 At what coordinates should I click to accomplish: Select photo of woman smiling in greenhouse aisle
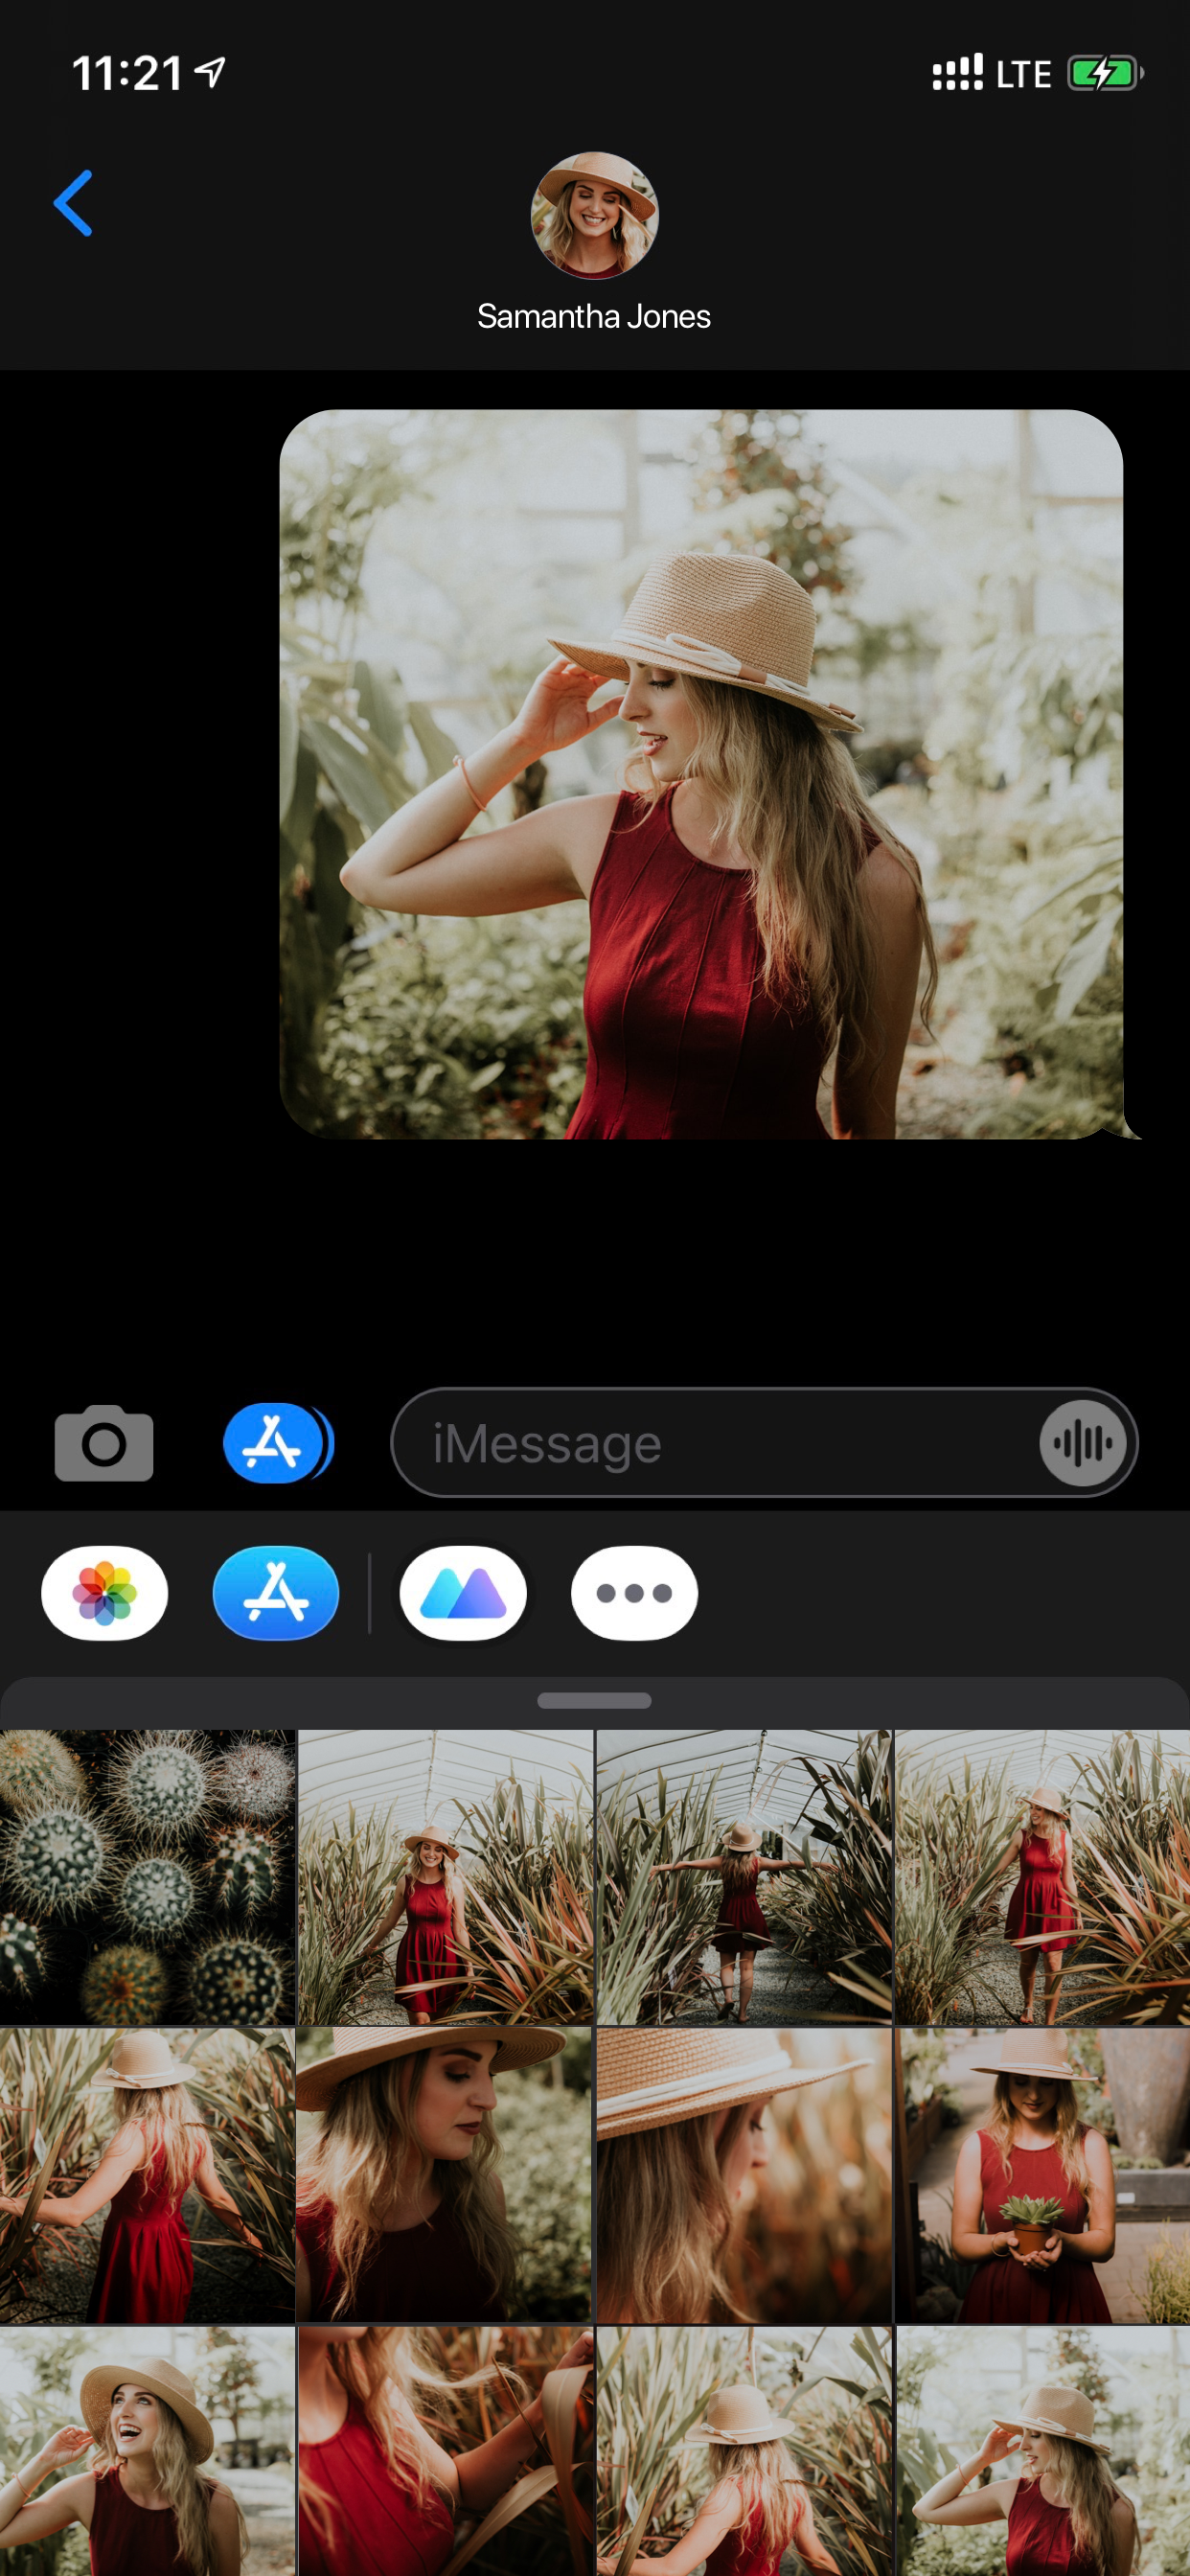coord(445,1877)
